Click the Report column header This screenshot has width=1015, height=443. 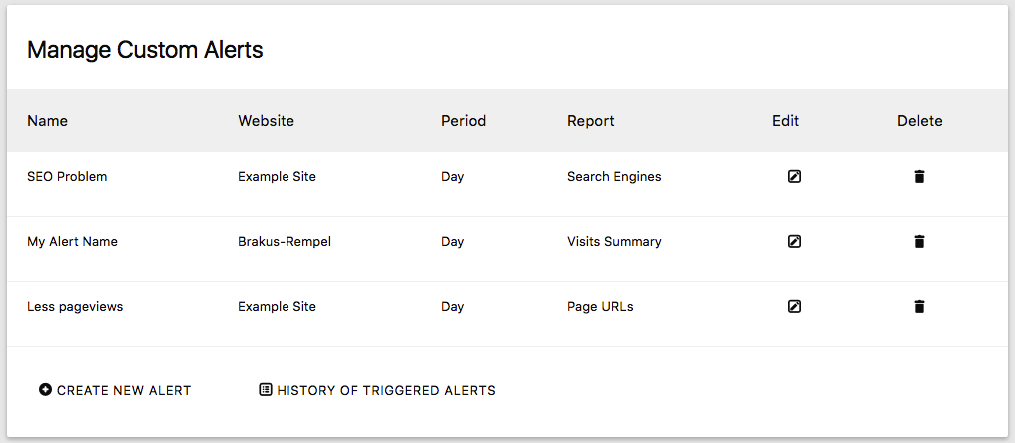590,121
